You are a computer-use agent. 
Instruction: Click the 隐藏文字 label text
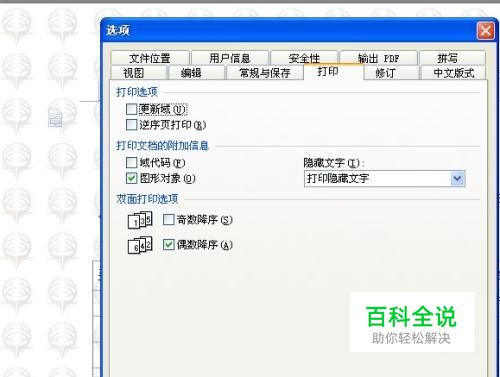point(334,163)
